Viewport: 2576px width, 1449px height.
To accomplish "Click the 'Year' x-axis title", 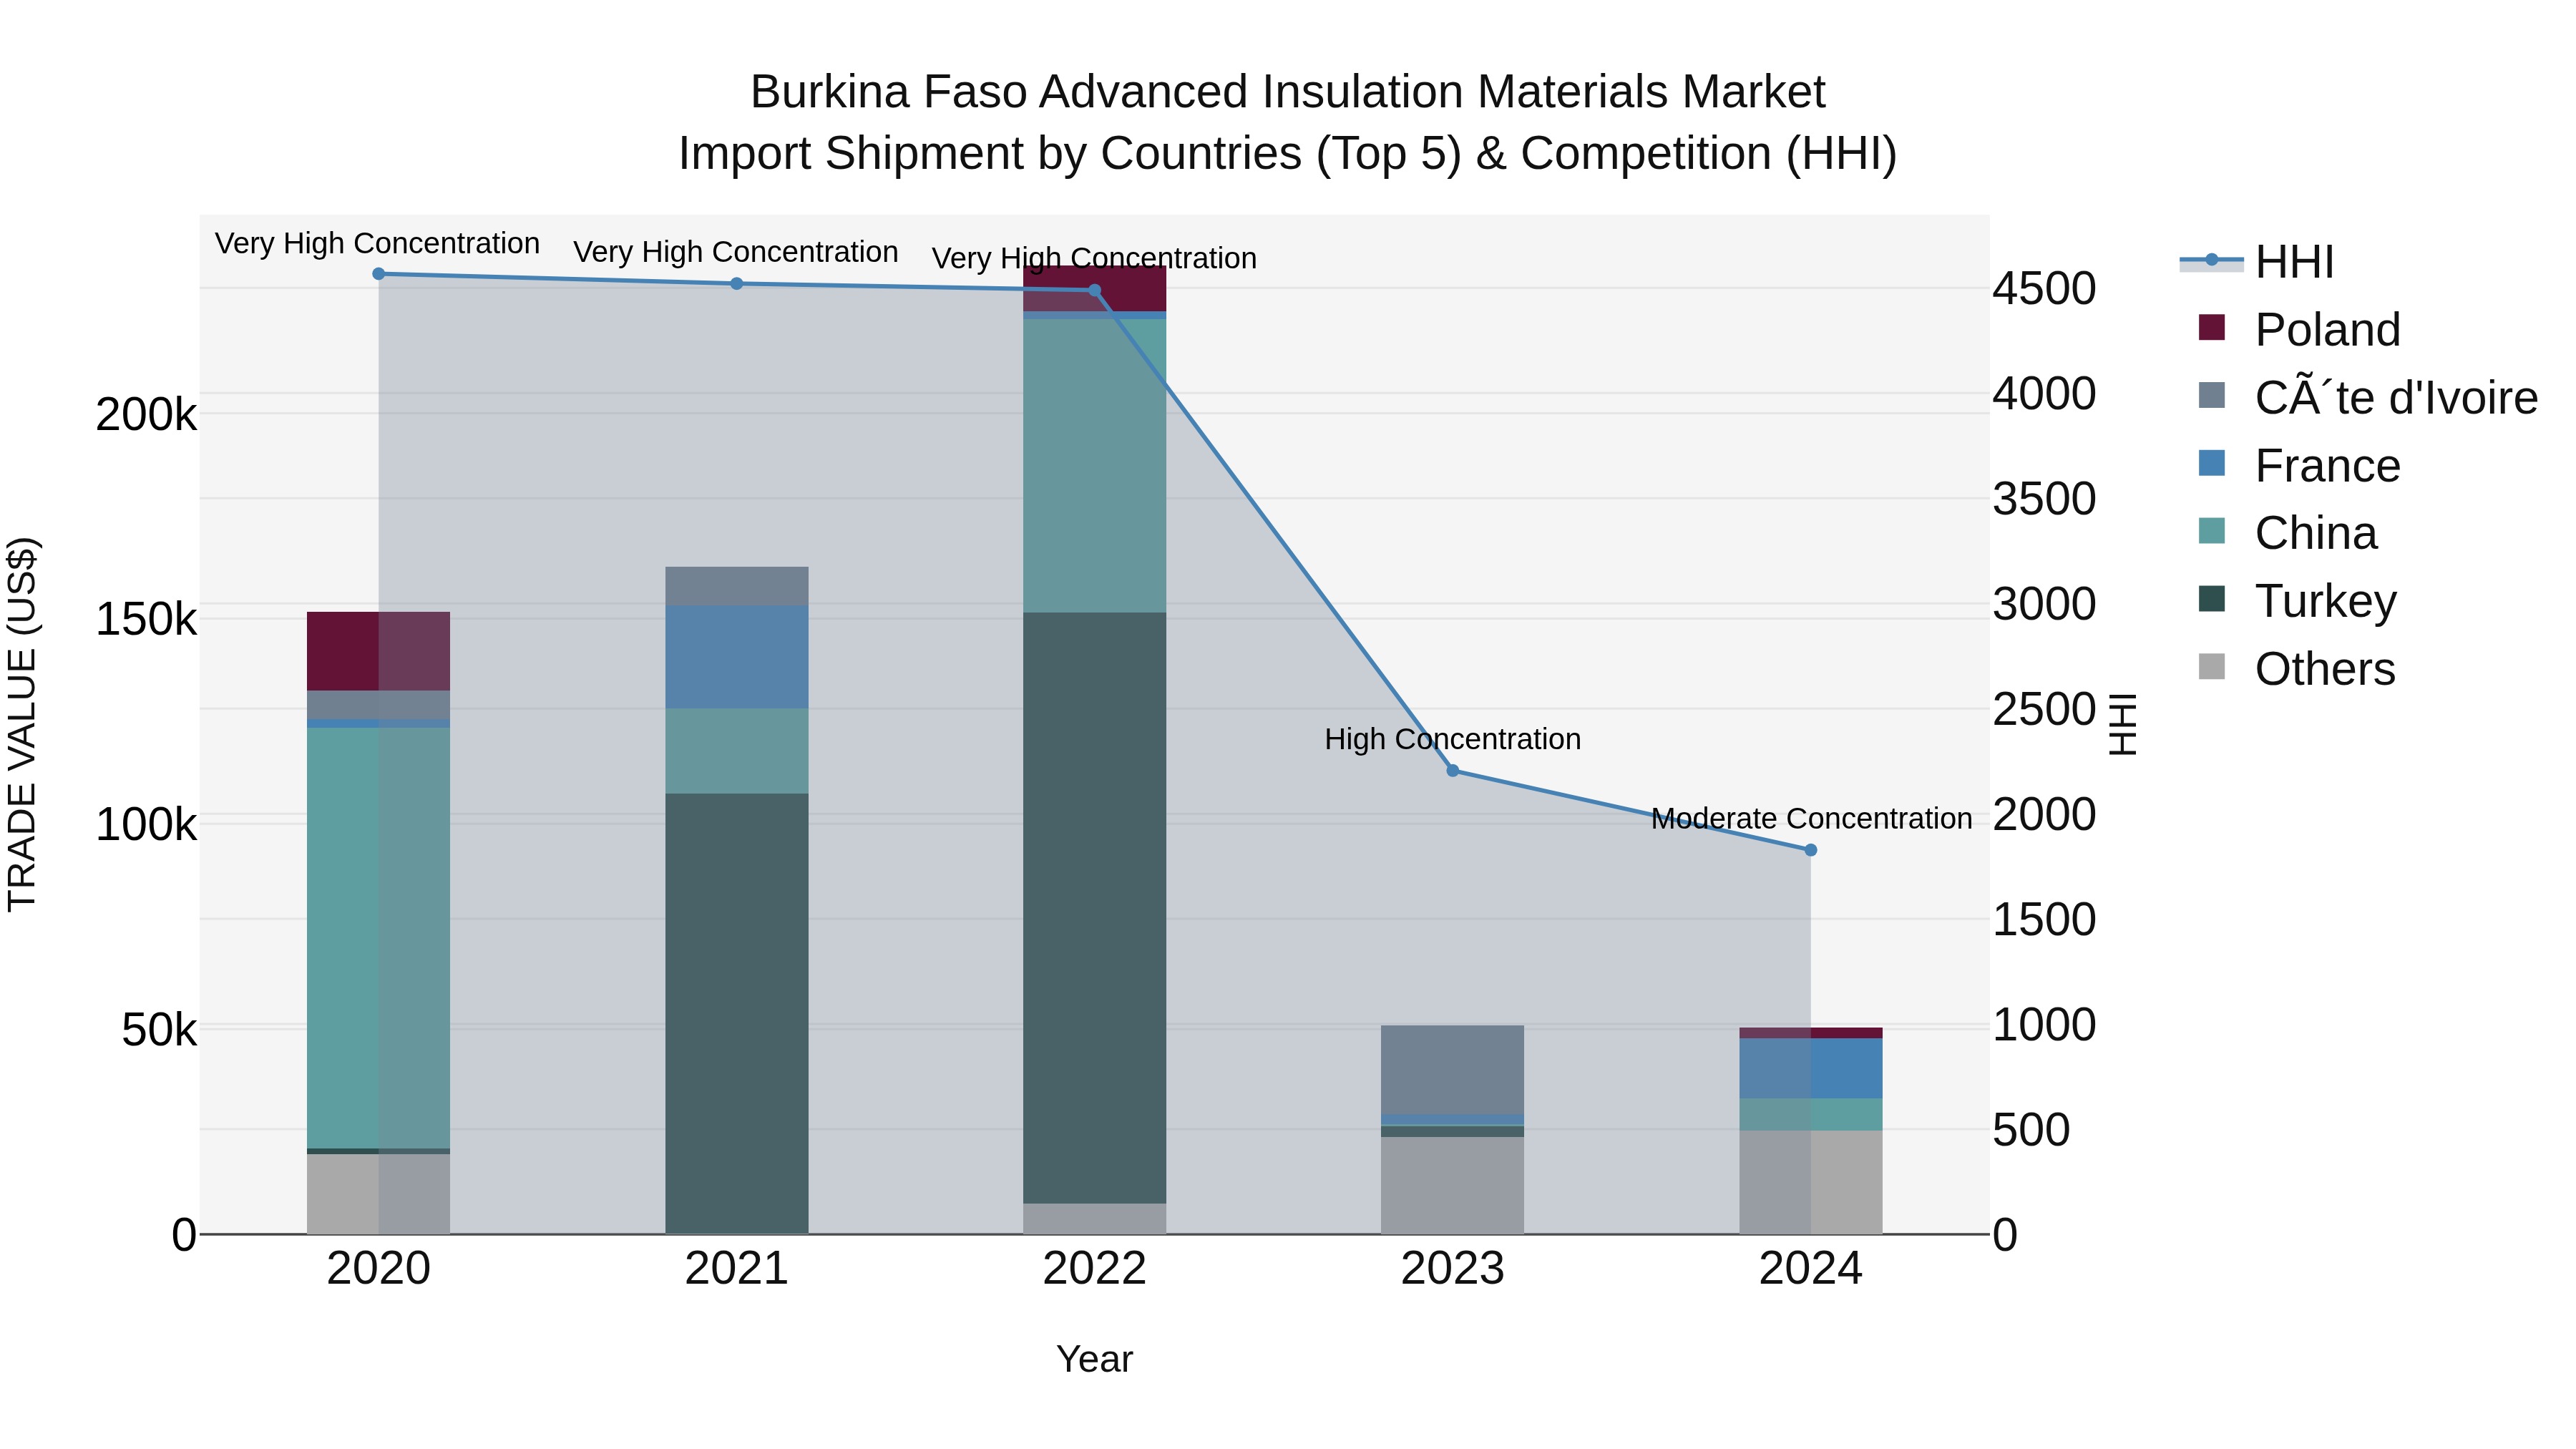I will 1094,1359.
